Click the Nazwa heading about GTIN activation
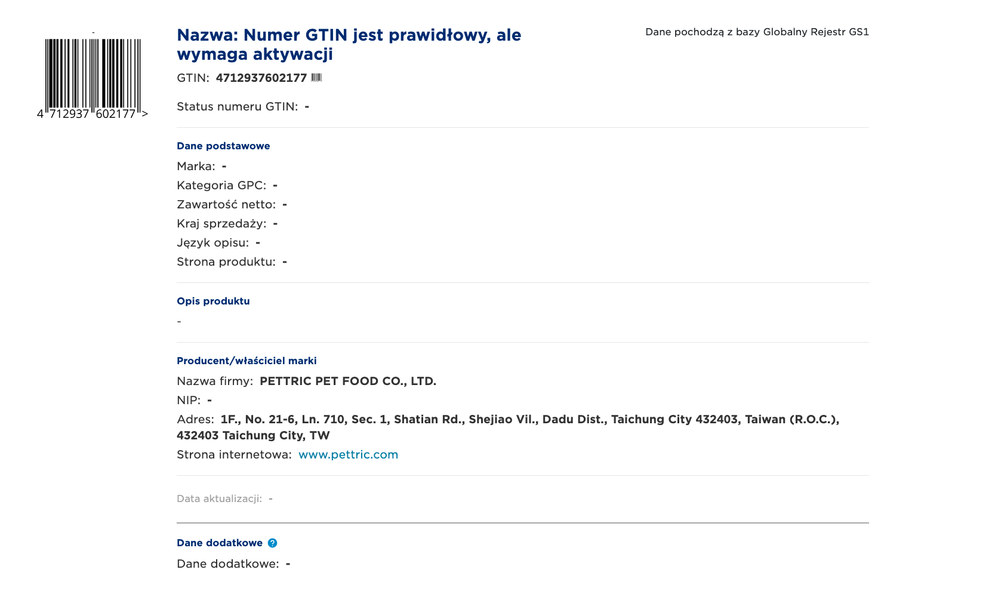The height and width of the screenshot is (603, 998). tap(348, 44)
